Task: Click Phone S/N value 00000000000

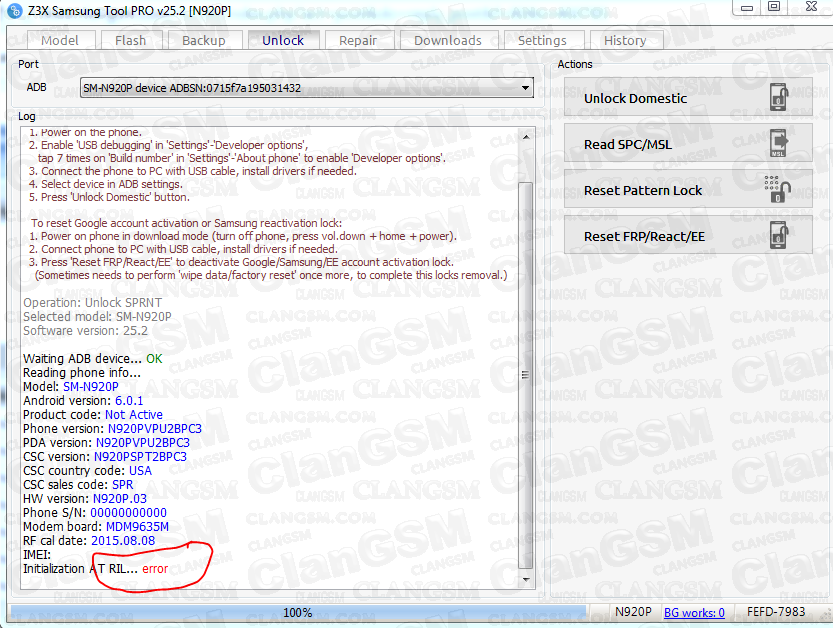Action: (129, 513)
